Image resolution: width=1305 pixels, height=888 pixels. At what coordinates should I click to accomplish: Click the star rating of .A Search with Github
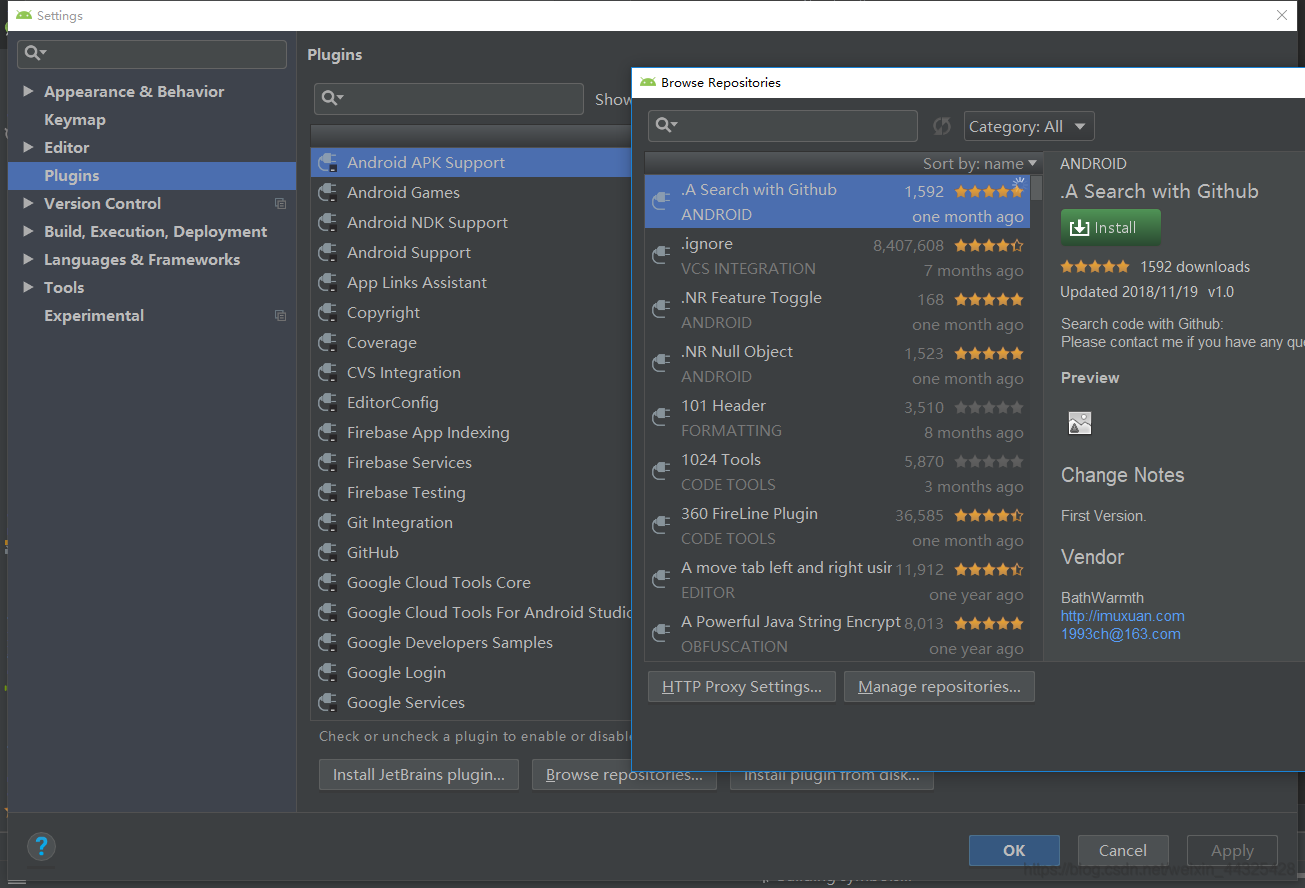click(x=989, y=191)
